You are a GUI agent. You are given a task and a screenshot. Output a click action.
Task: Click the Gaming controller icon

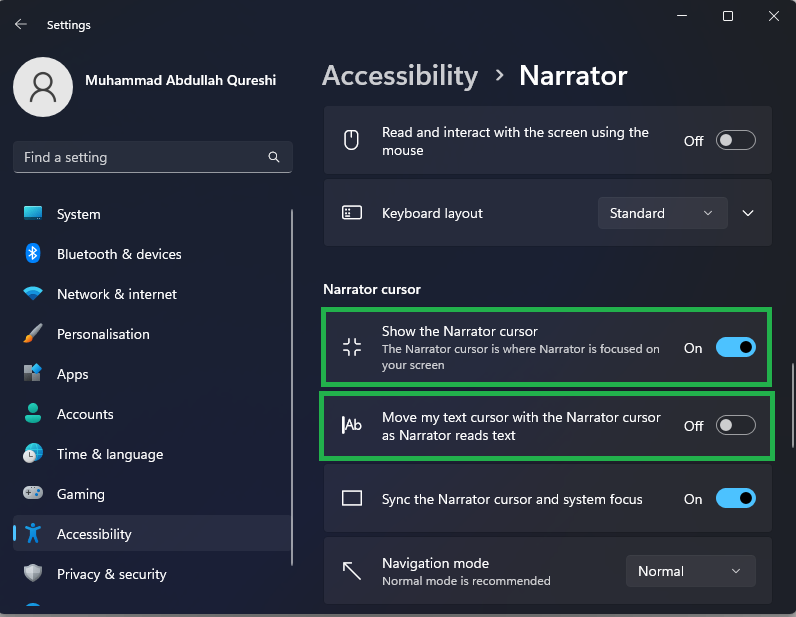pos(33,494)
